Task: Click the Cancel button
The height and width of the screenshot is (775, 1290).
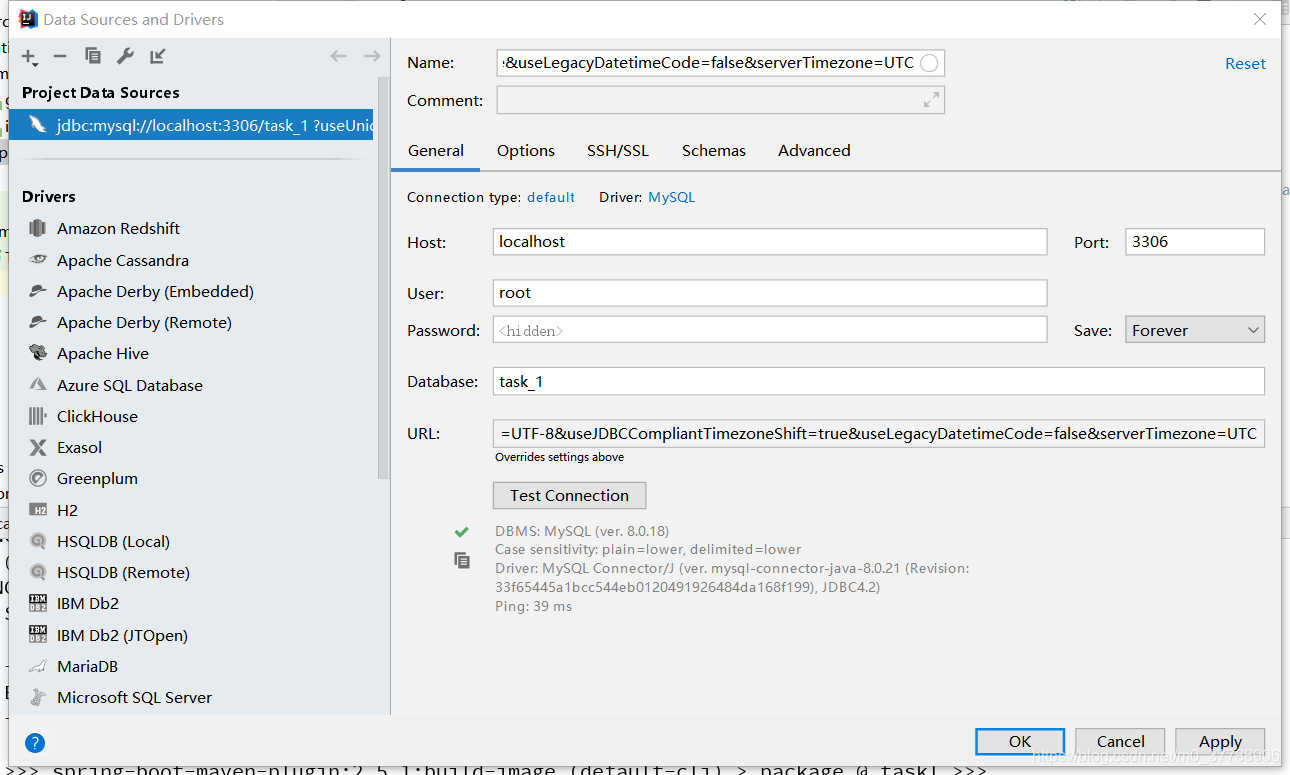Action: point(1120,741)
